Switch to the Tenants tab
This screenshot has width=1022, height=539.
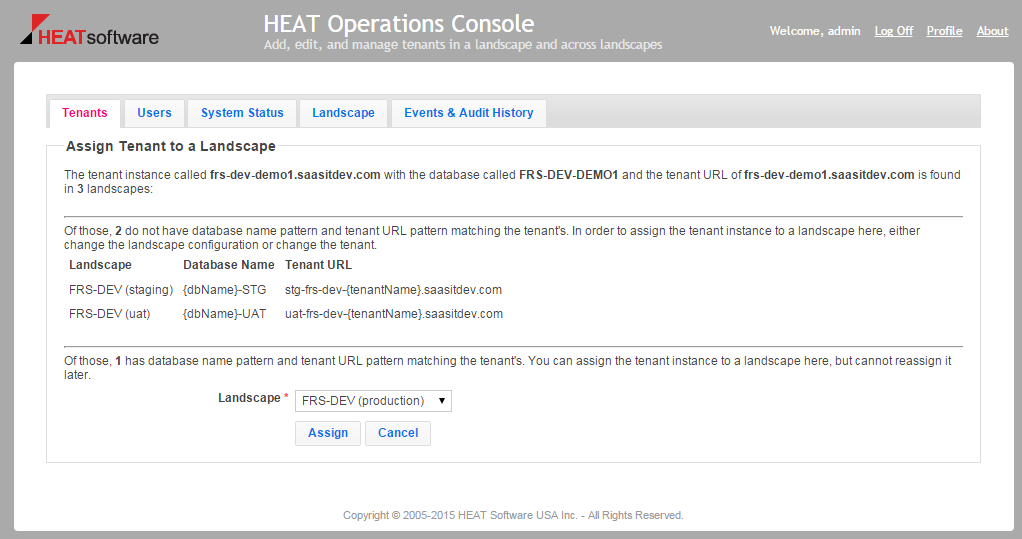84,113
